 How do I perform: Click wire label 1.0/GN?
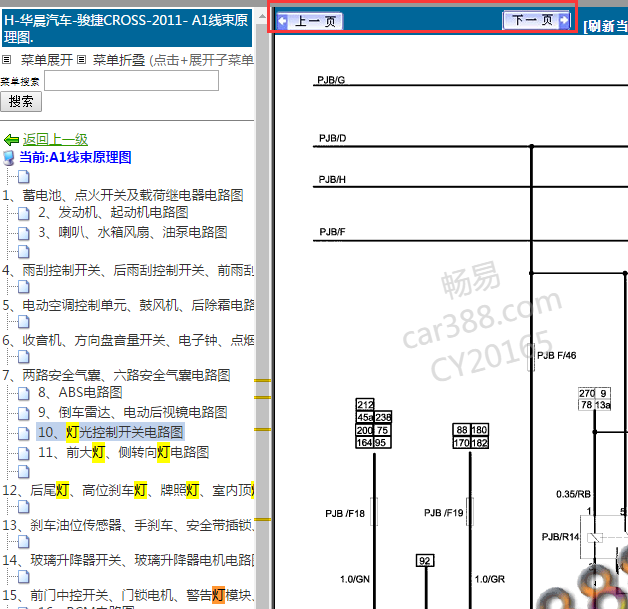pos(355,579)
